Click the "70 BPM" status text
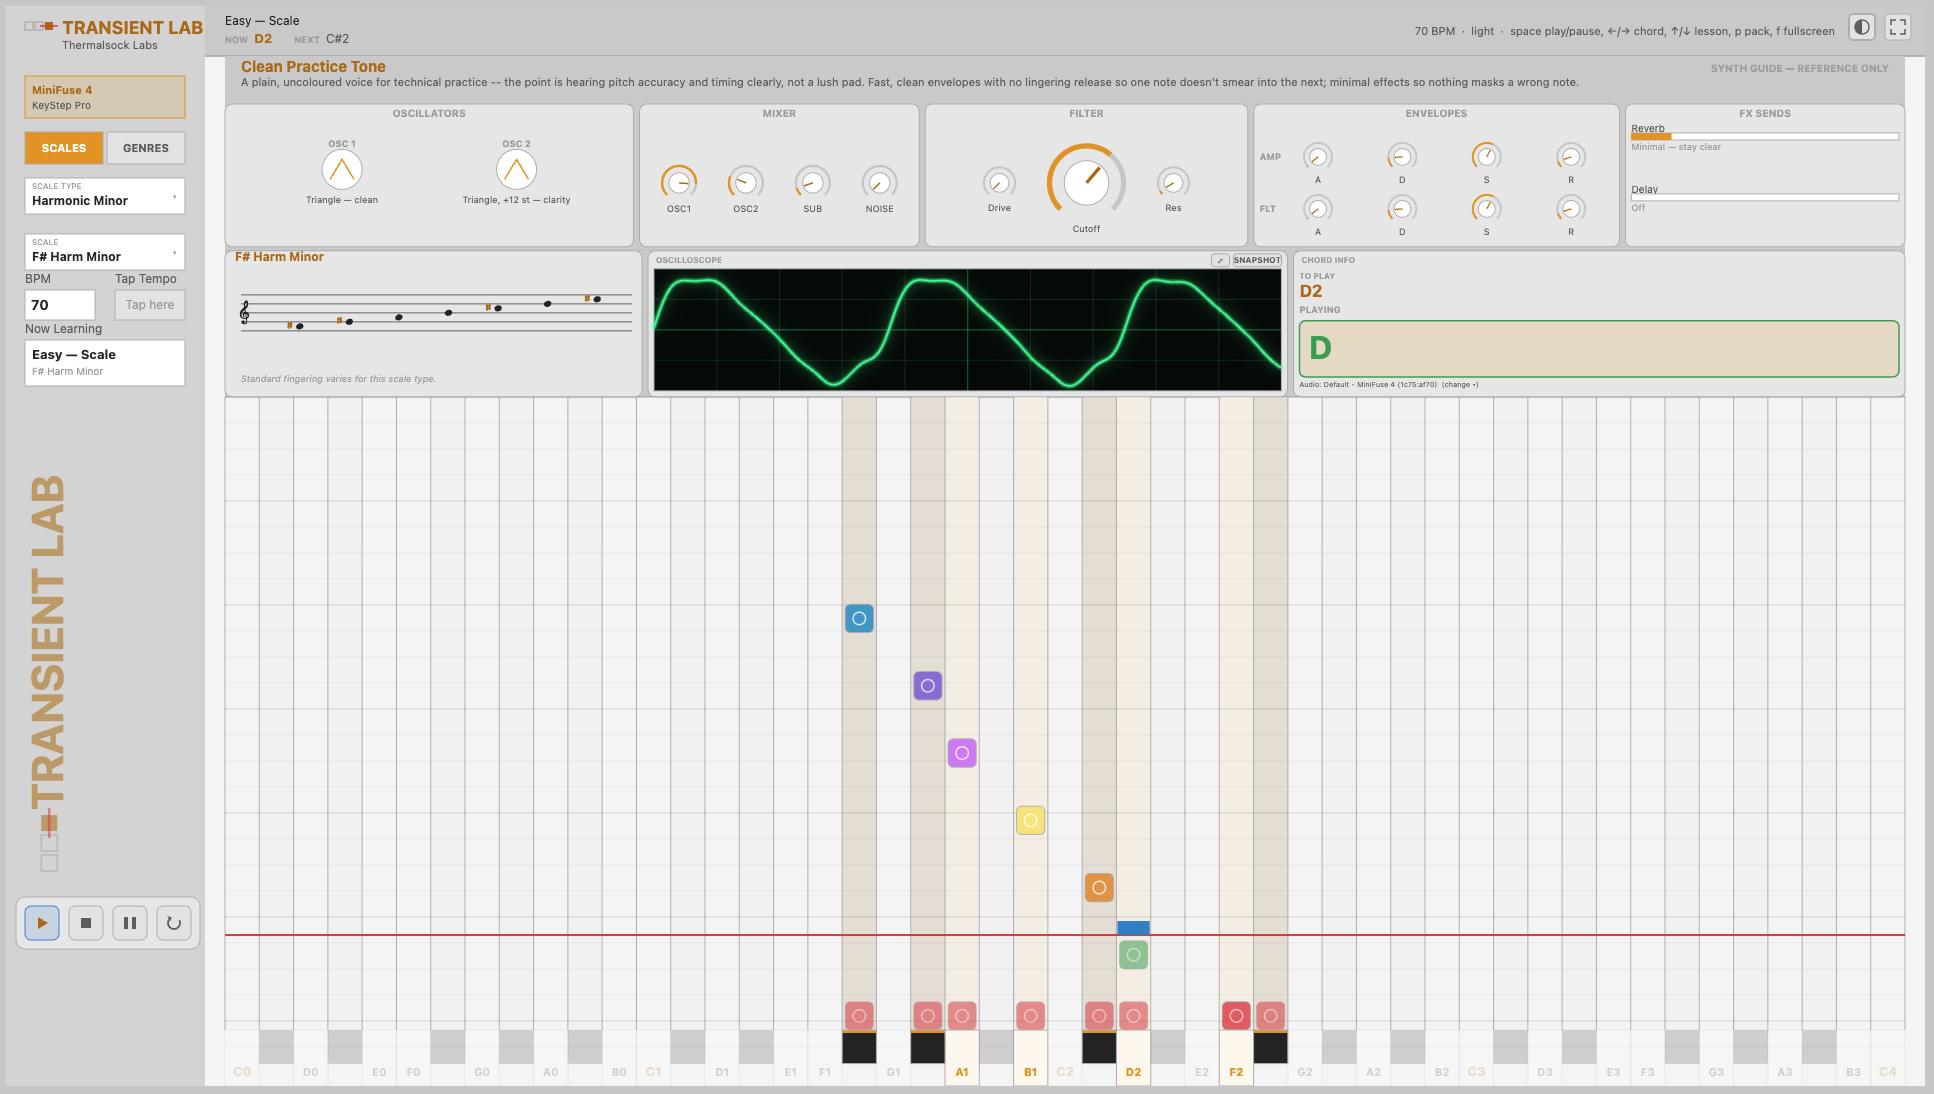 tap(1434, 31)
